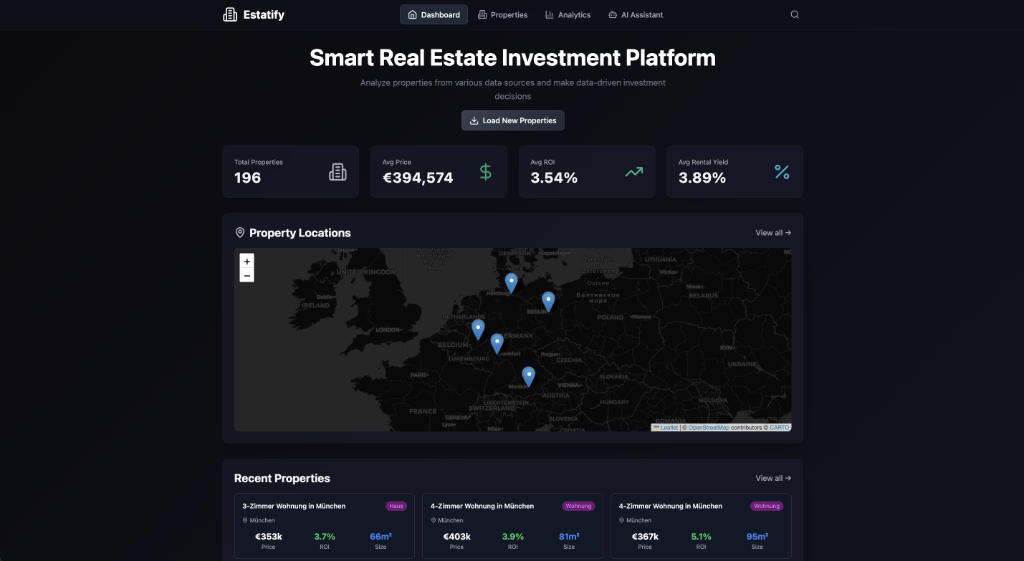The height and width of the screenshot is (561, 1024).
Task: Switch to the Analytics tab
Action: pyautogui.click(x=568, y=14)
